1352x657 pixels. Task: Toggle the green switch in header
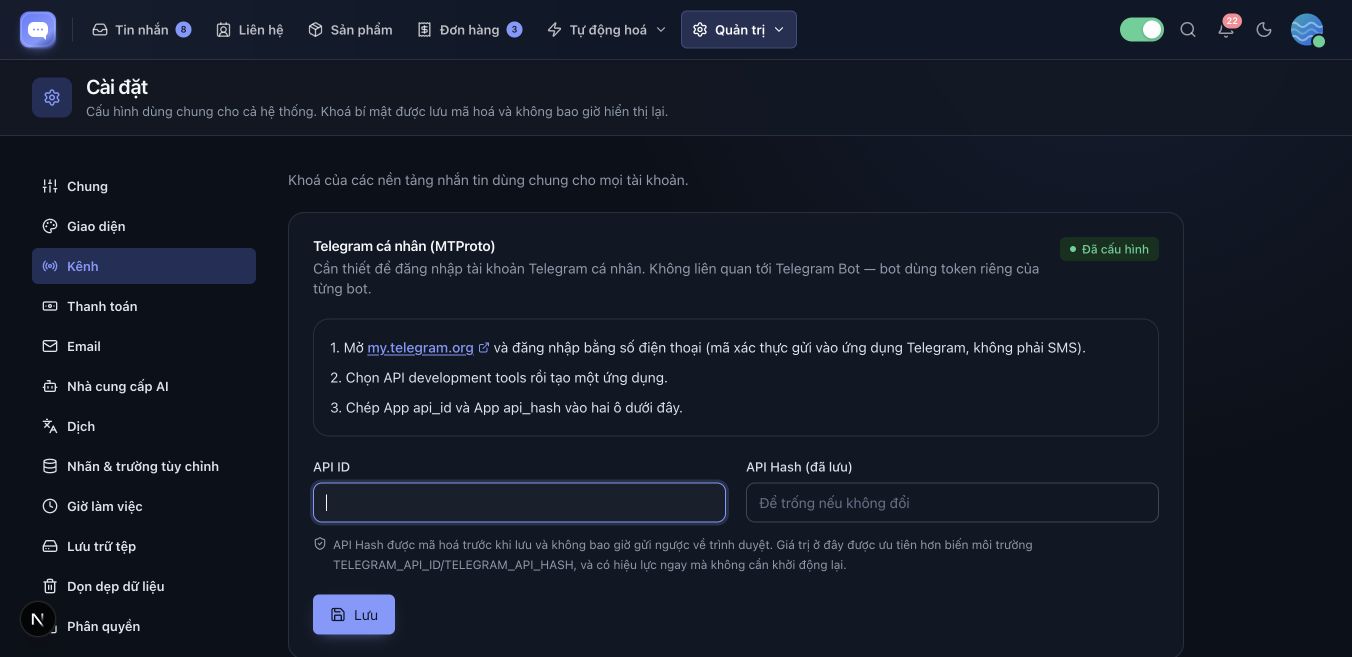click(x=1142, y=30)
